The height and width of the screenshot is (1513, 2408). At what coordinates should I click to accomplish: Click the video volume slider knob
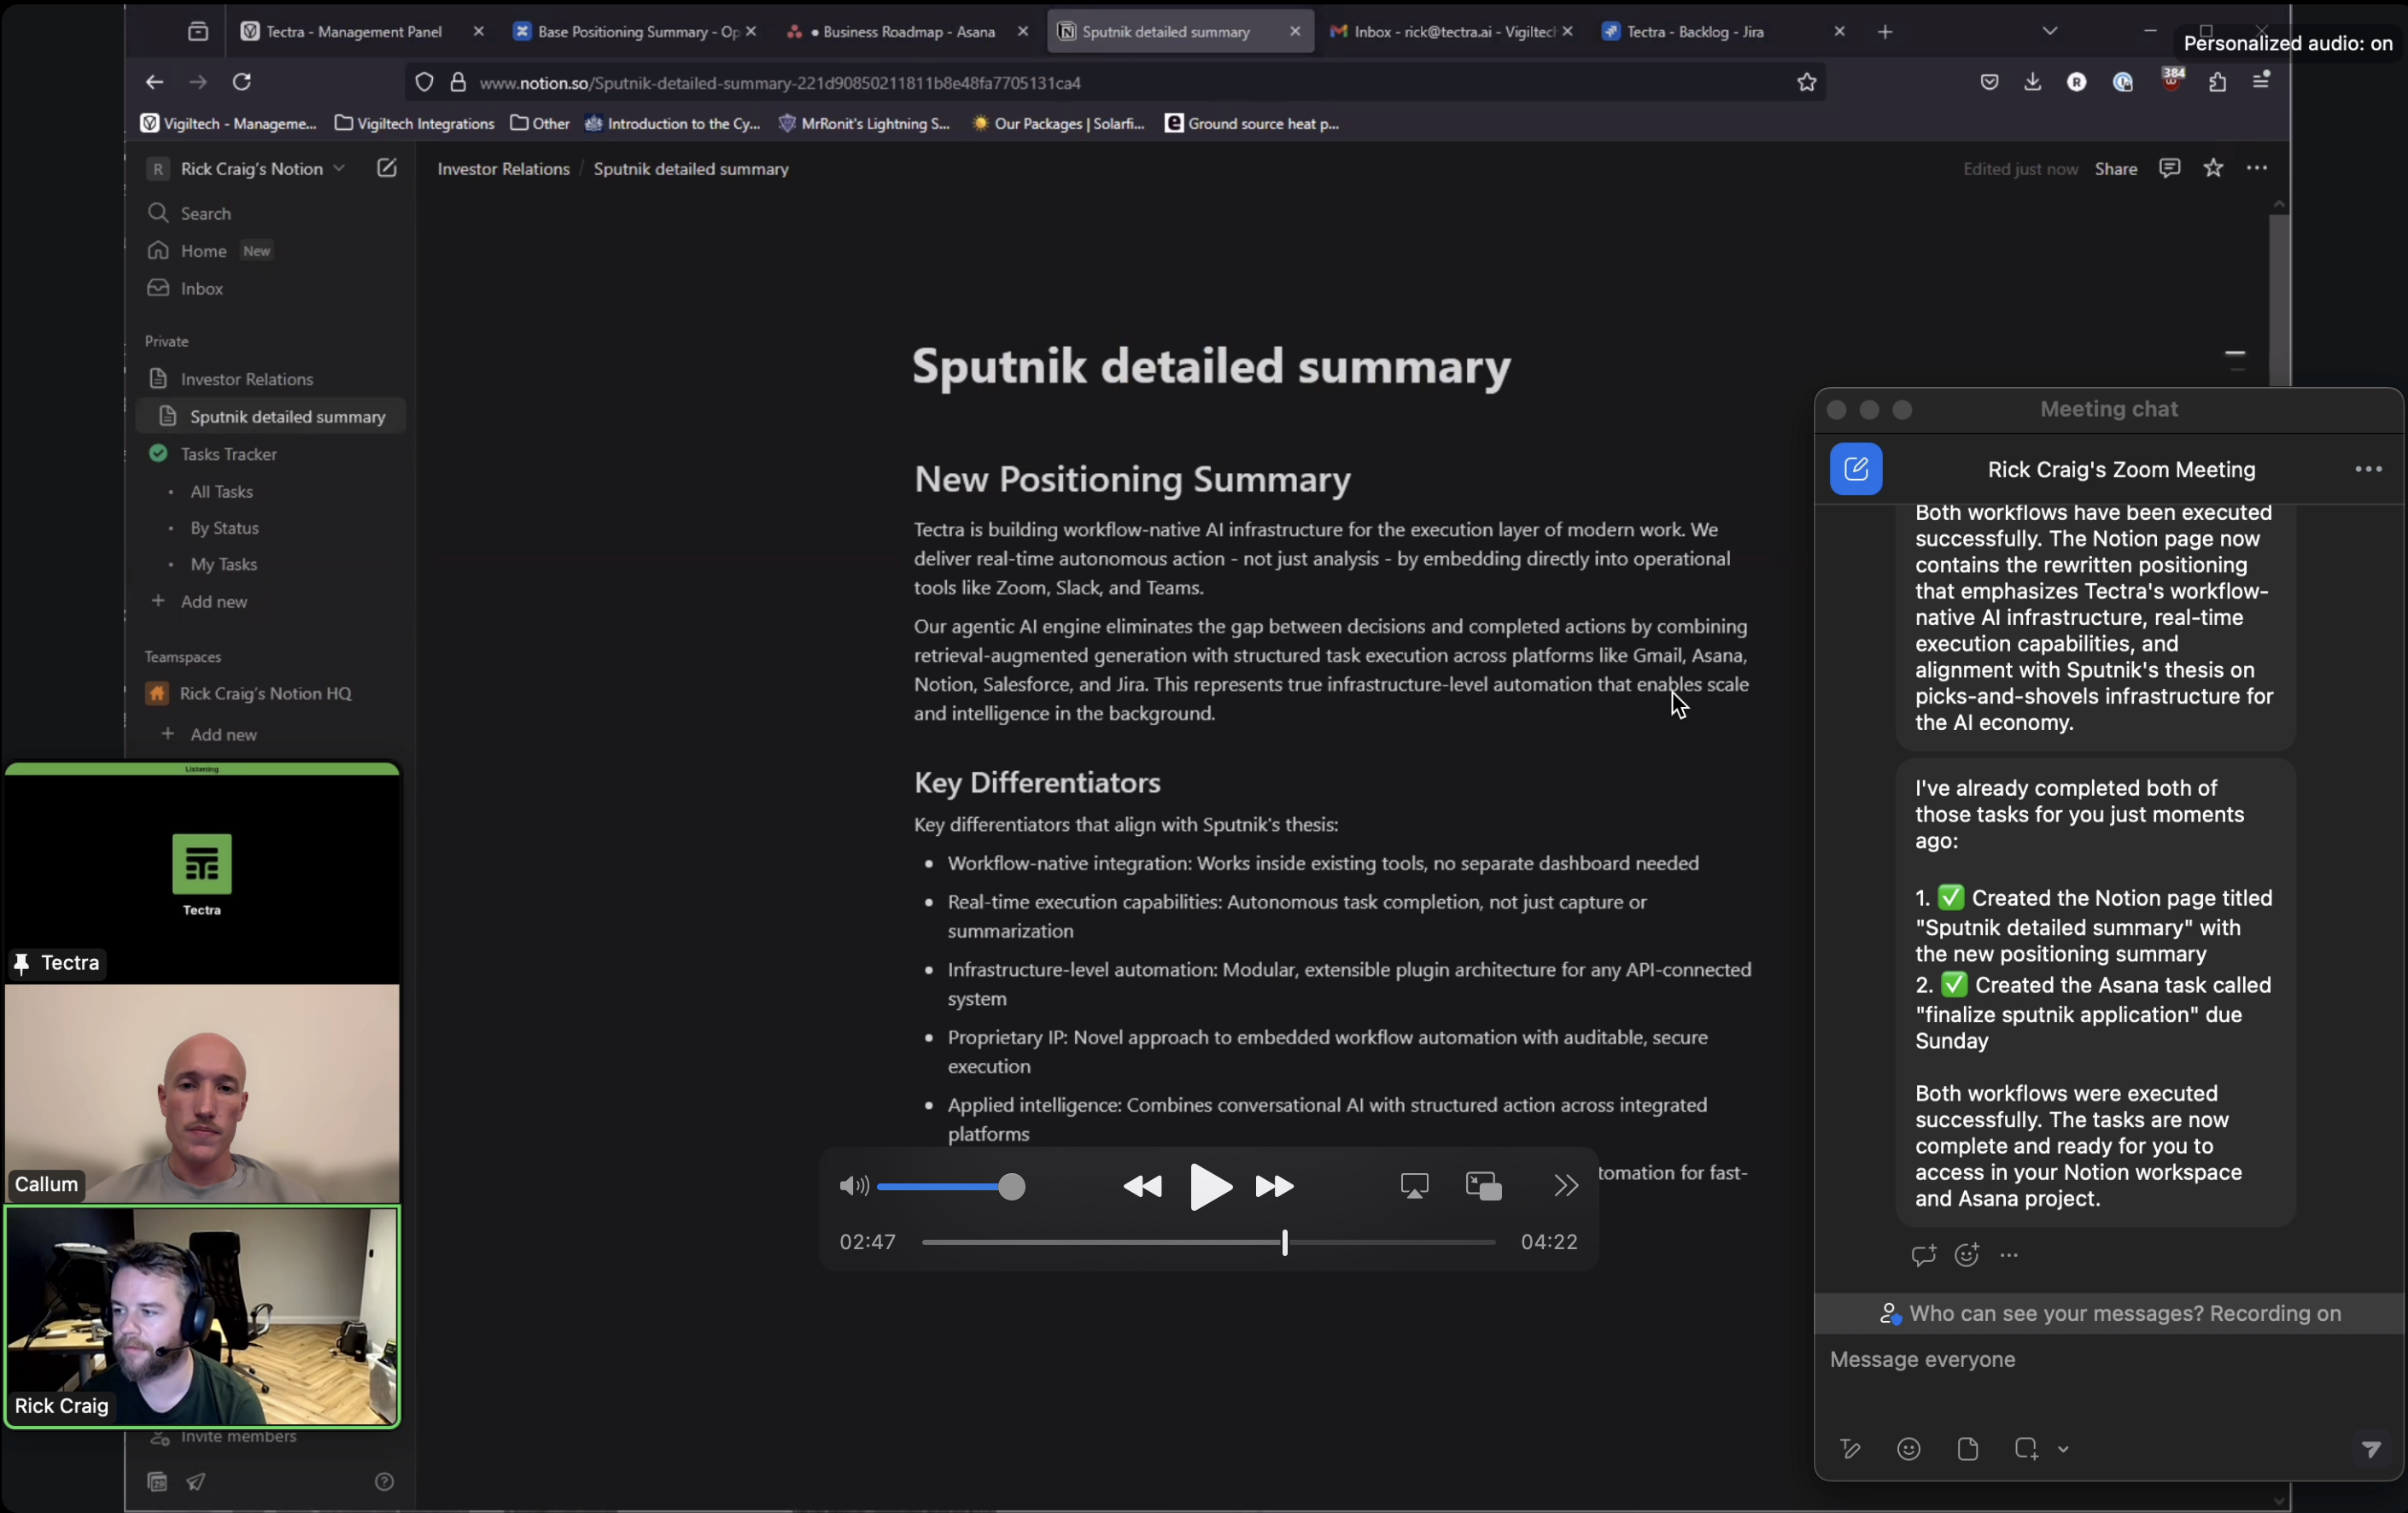[x=1012, y=1187]
